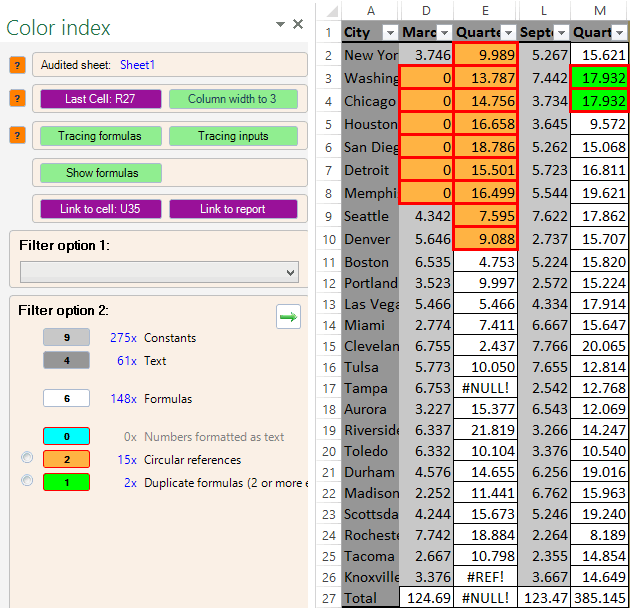Click the #REF! cell in Knoxville row

485,577
